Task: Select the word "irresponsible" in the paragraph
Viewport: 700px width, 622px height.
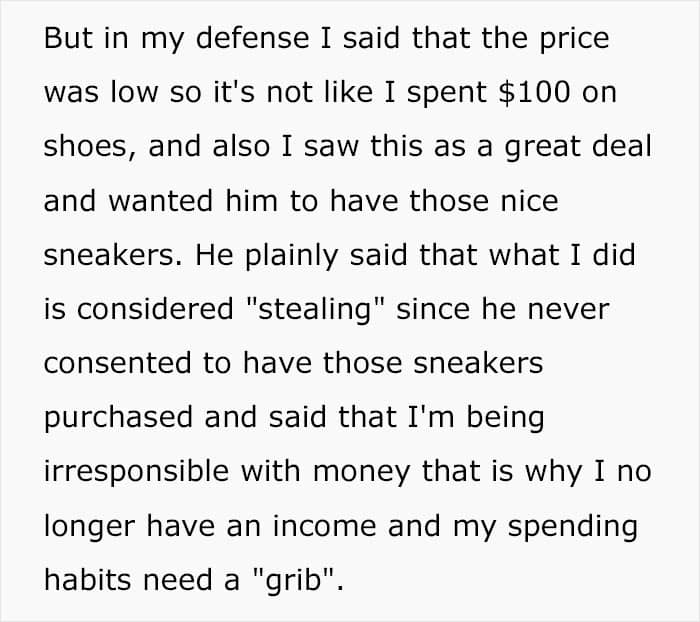Action: point(137,472)
